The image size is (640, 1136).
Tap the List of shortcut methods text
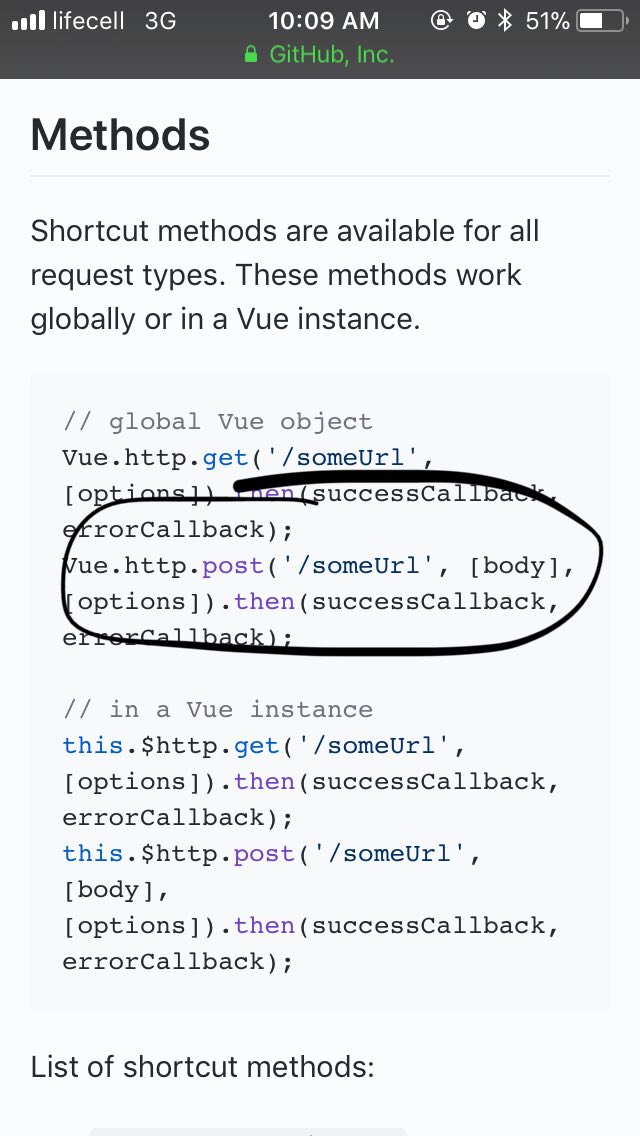click(202, 1066)
